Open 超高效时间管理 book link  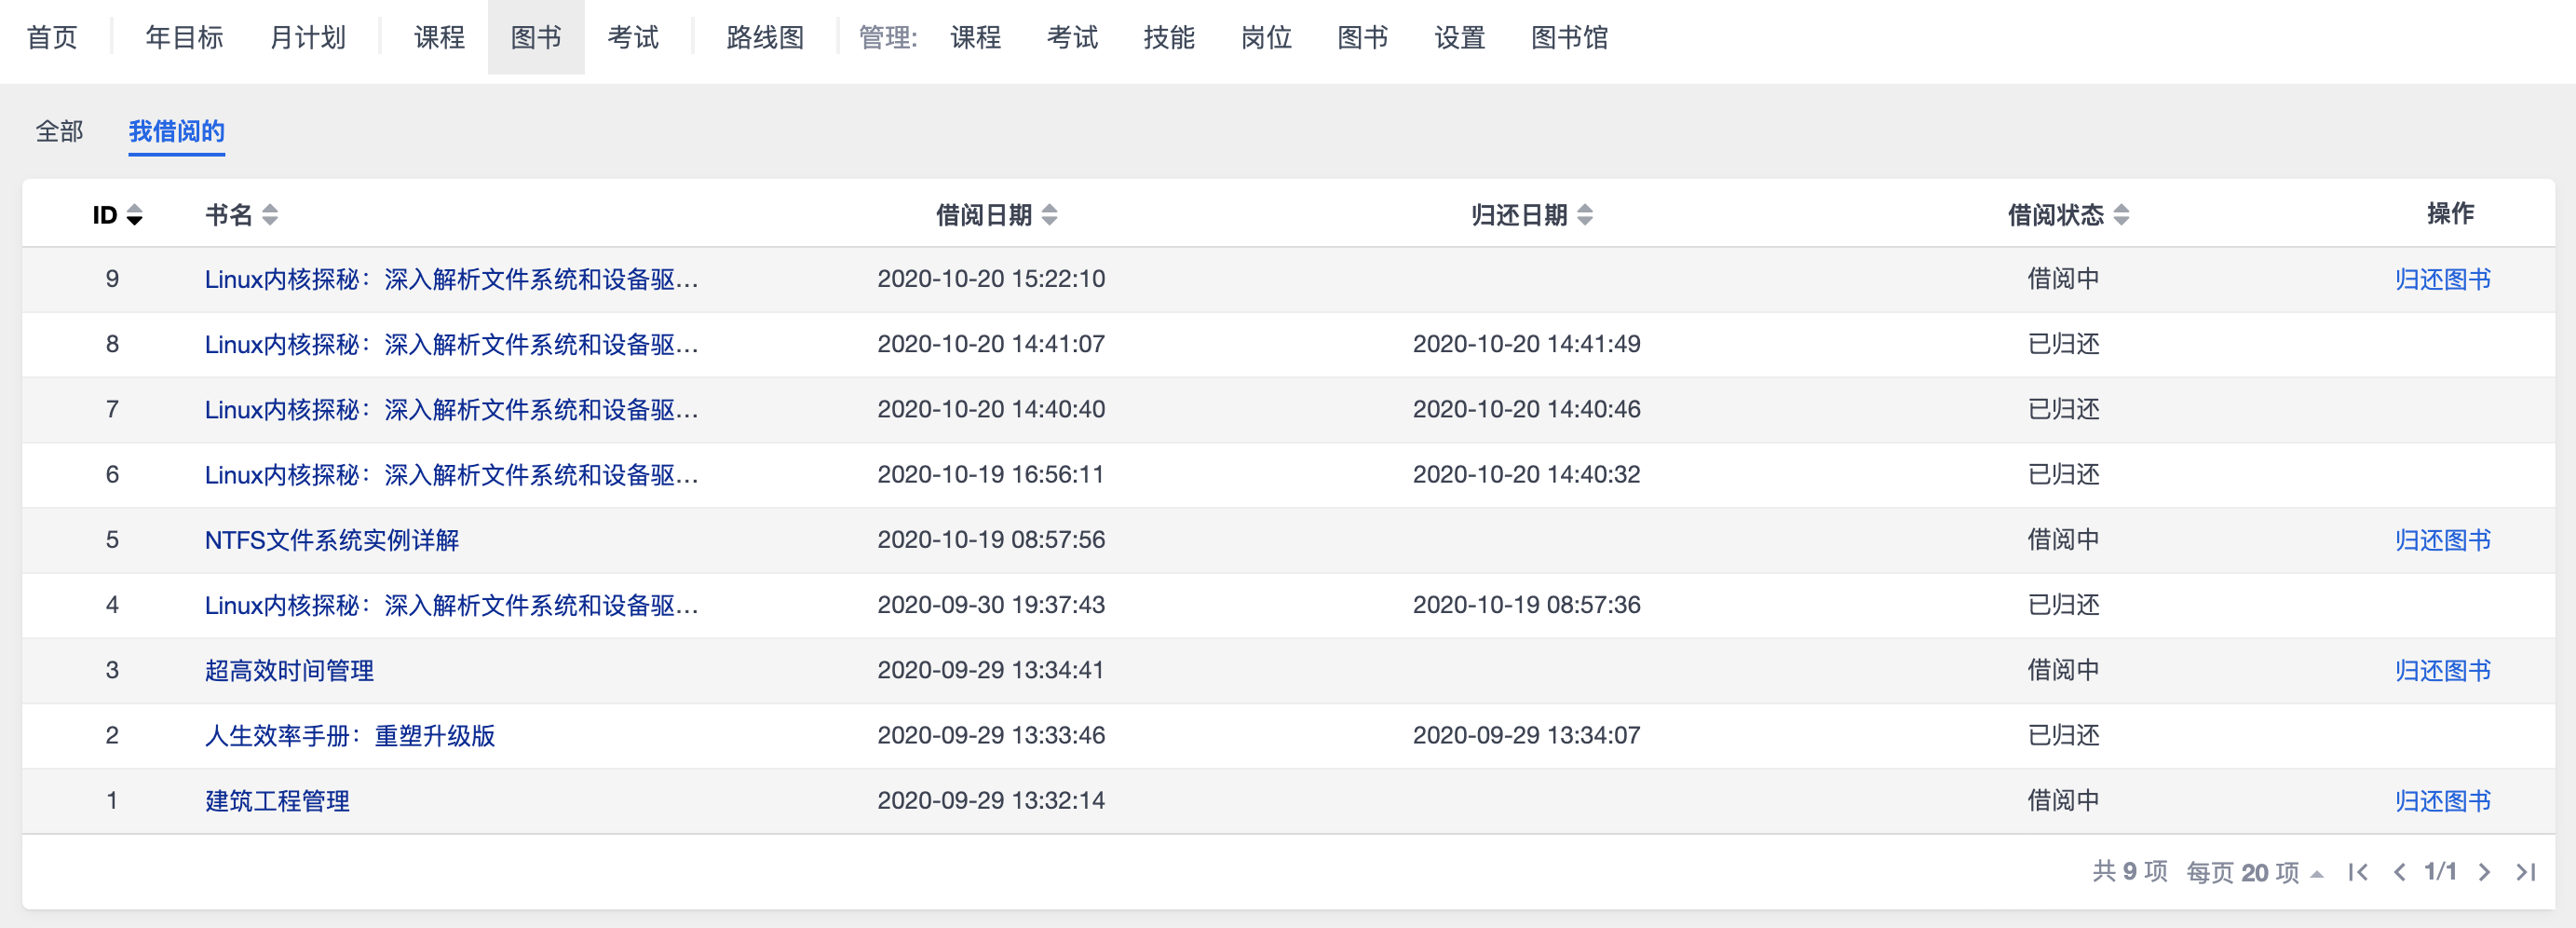289,670
